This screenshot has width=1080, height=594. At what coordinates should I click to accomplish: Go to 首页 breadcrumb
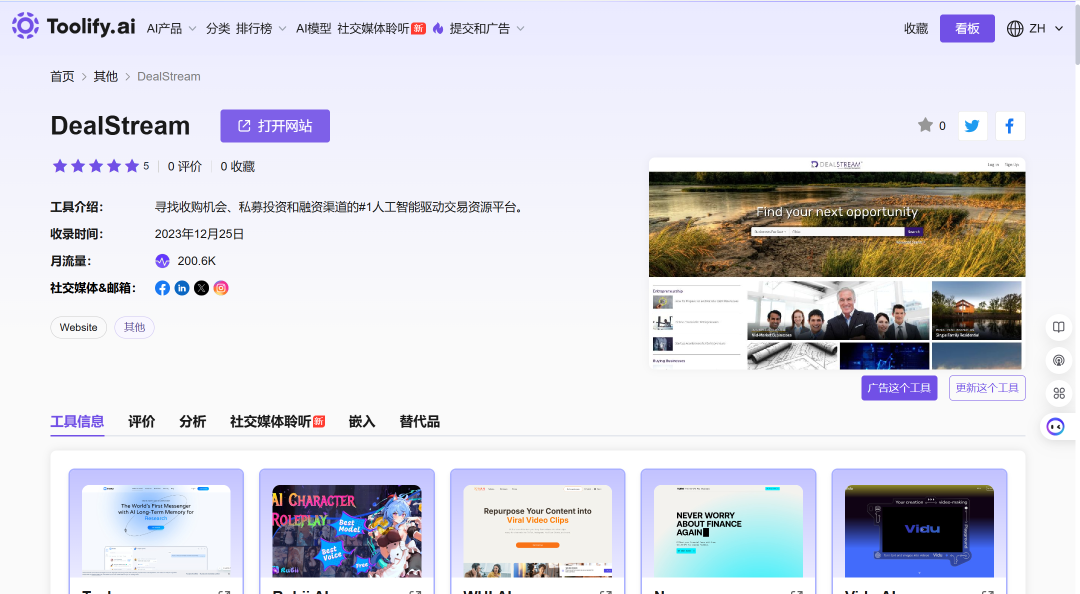[62, 76]
